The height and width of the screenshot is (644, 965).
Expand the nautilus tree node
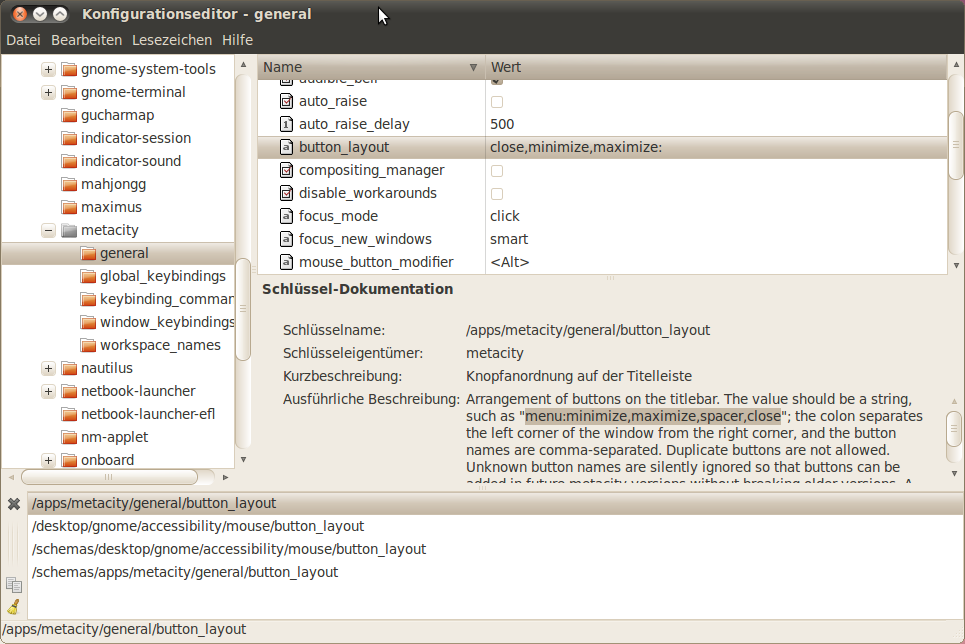[x=48, y=368]
